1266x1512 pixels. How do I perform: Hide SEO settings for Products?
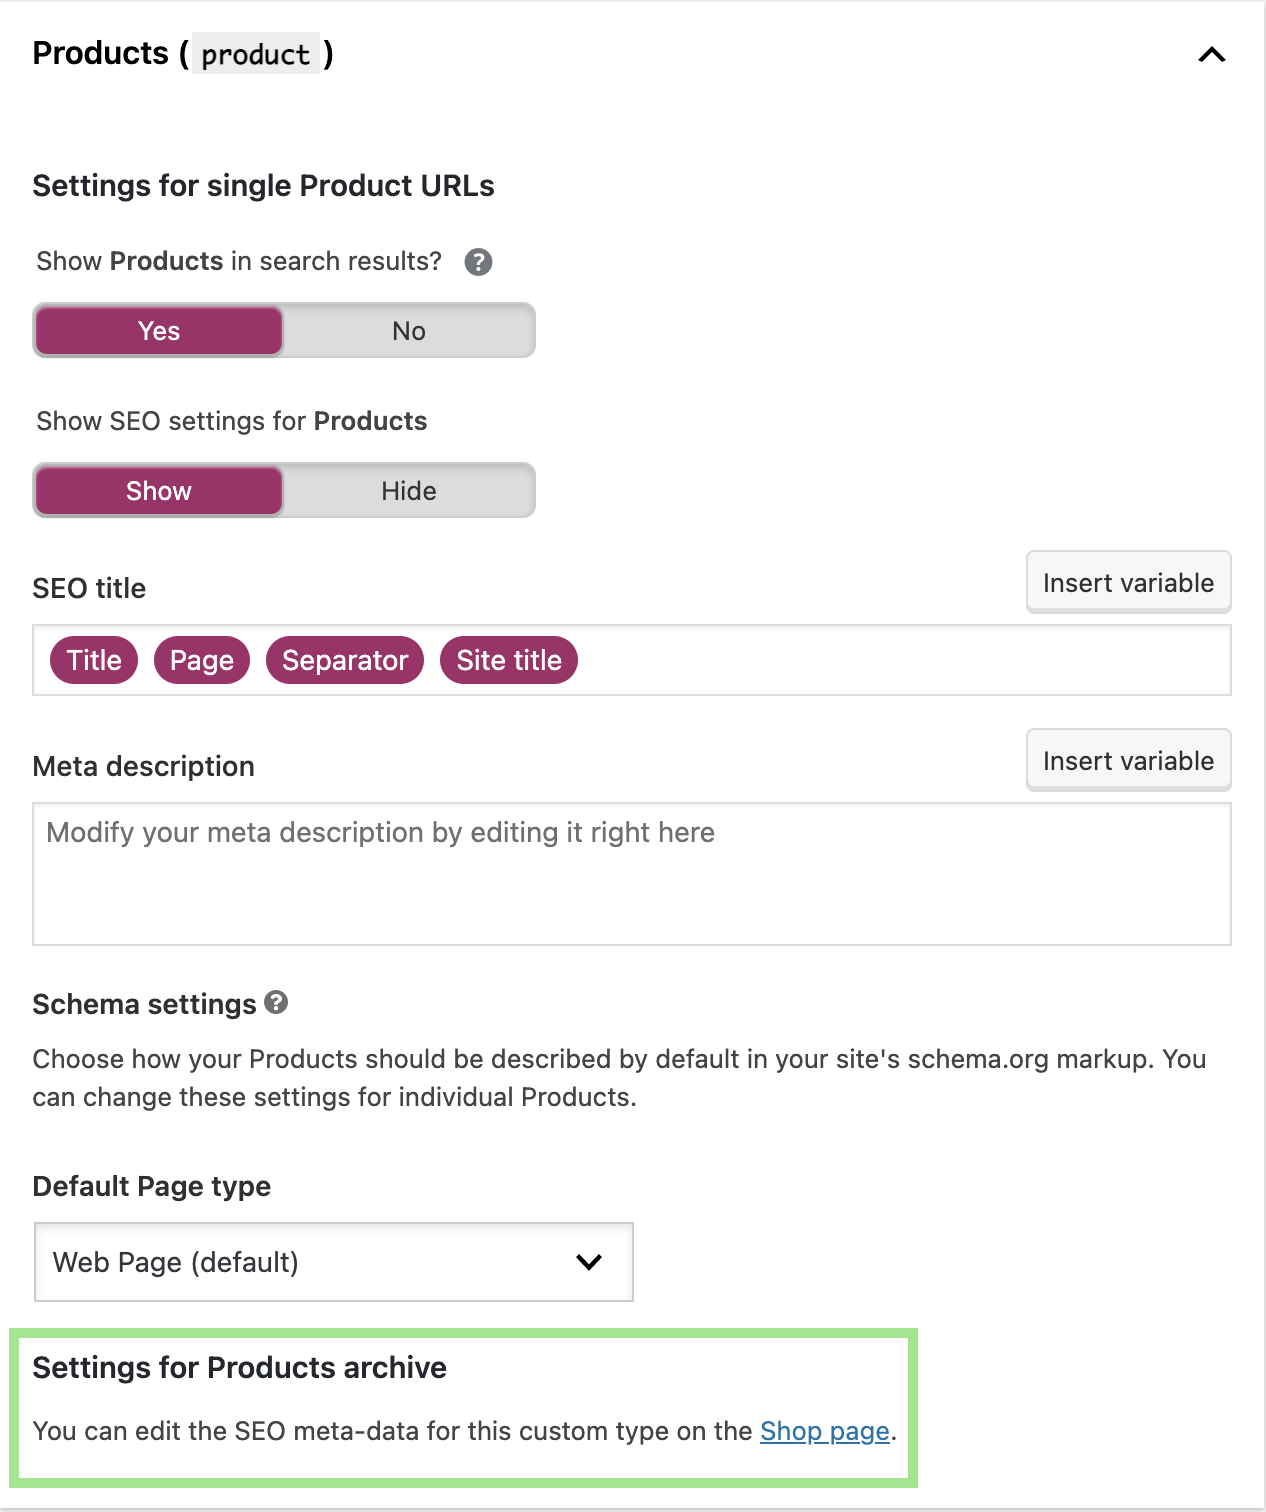tap(407, 490)
